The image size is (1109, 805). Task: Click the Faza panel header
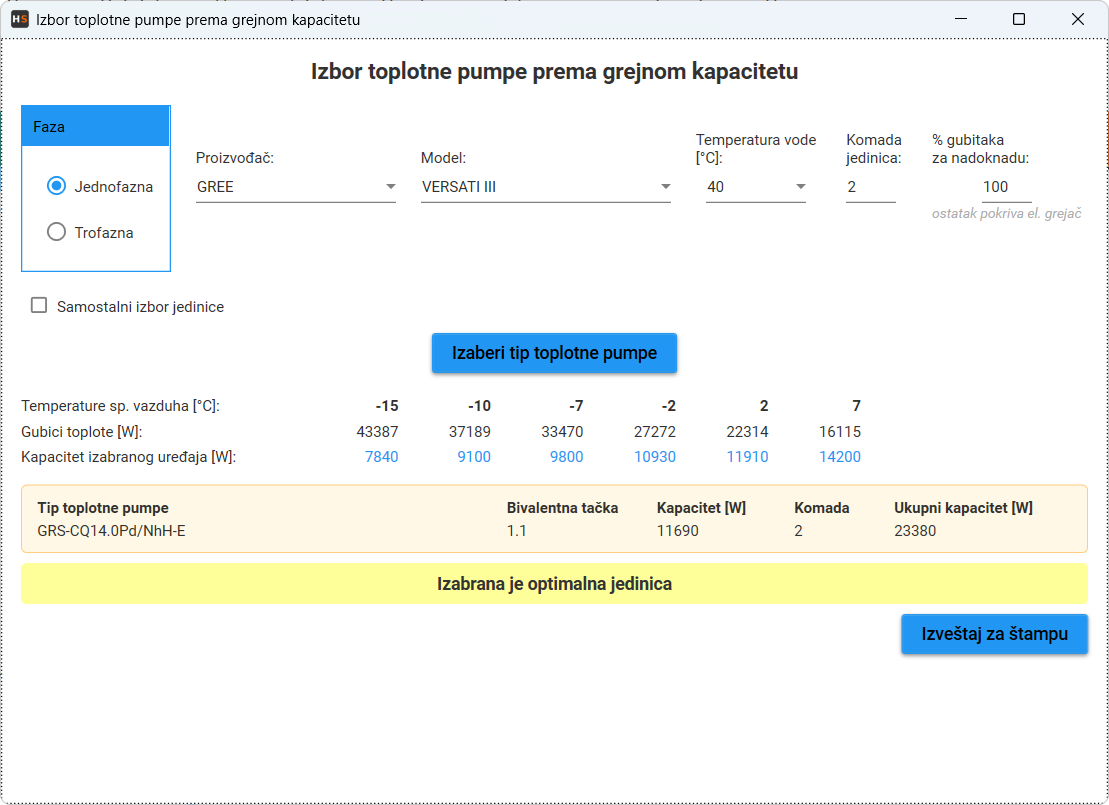point(95,127)
